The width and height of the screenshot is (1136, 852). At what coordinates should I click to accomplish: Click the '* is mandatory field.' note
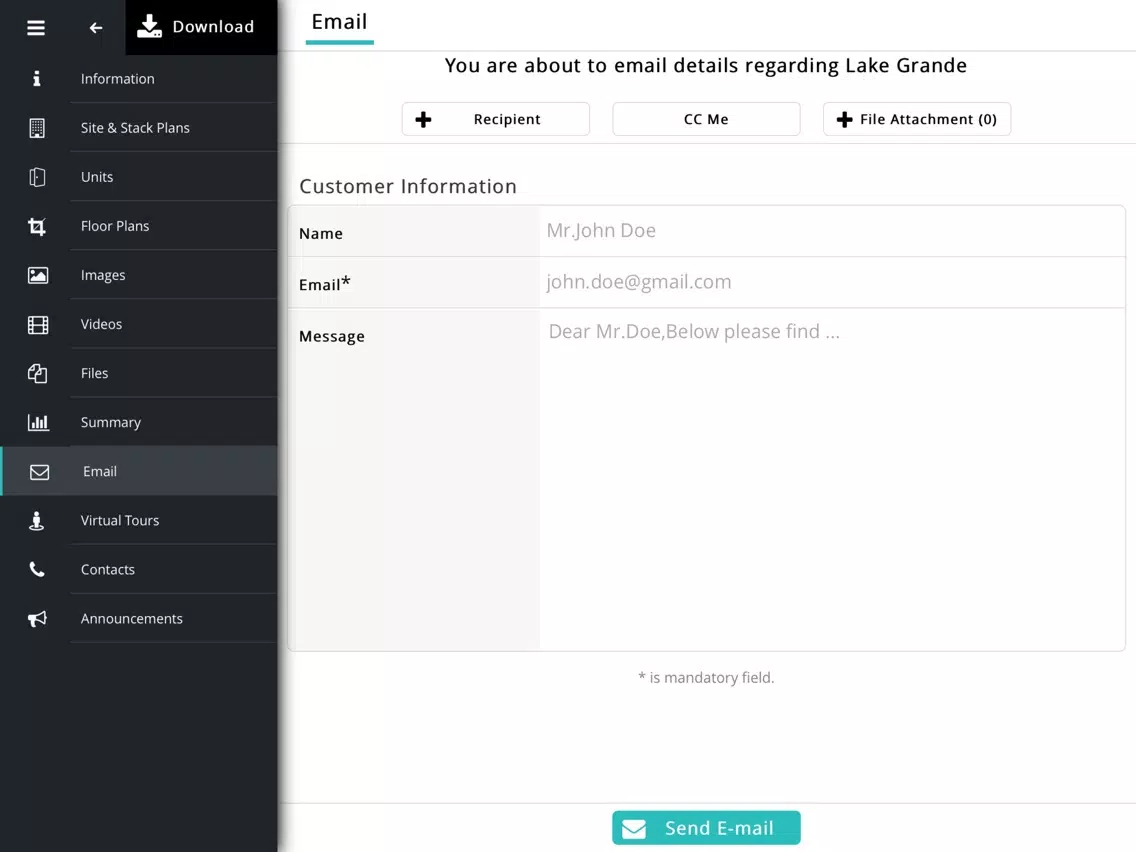click(x=706, y=677)
